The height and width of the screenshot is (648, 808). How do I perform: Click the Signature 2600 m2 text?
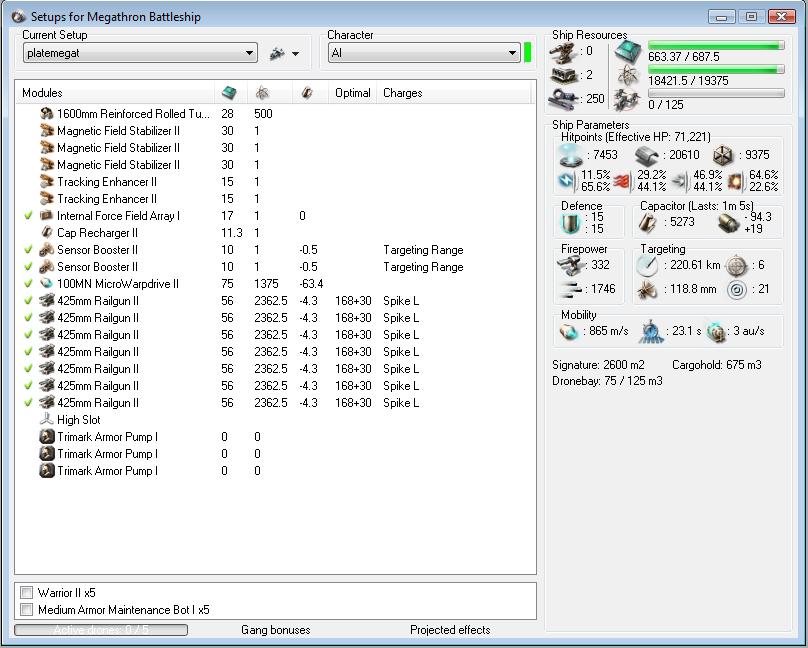[598, 365]
